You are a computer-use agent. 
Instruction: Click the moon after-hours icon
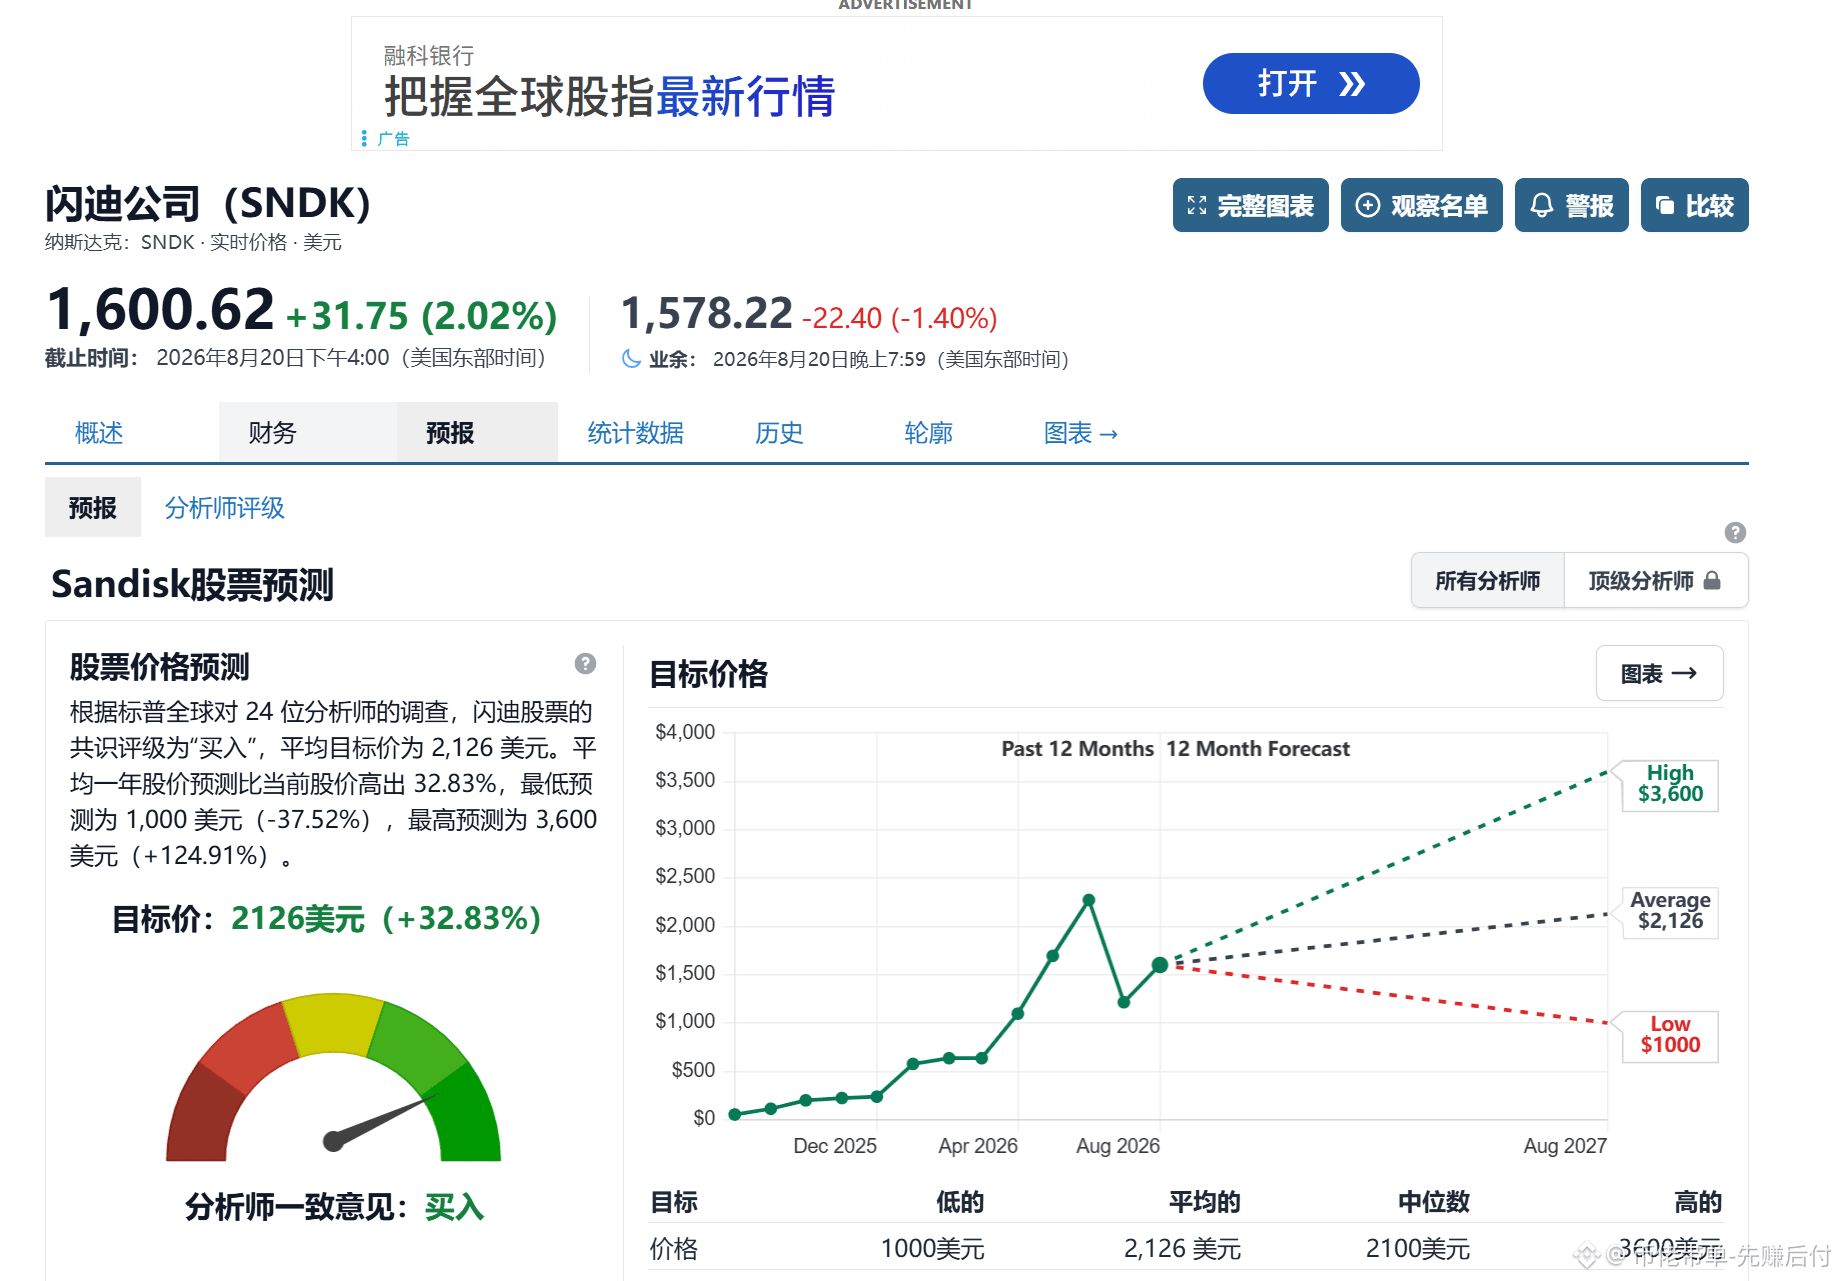[x=631, y=358]
